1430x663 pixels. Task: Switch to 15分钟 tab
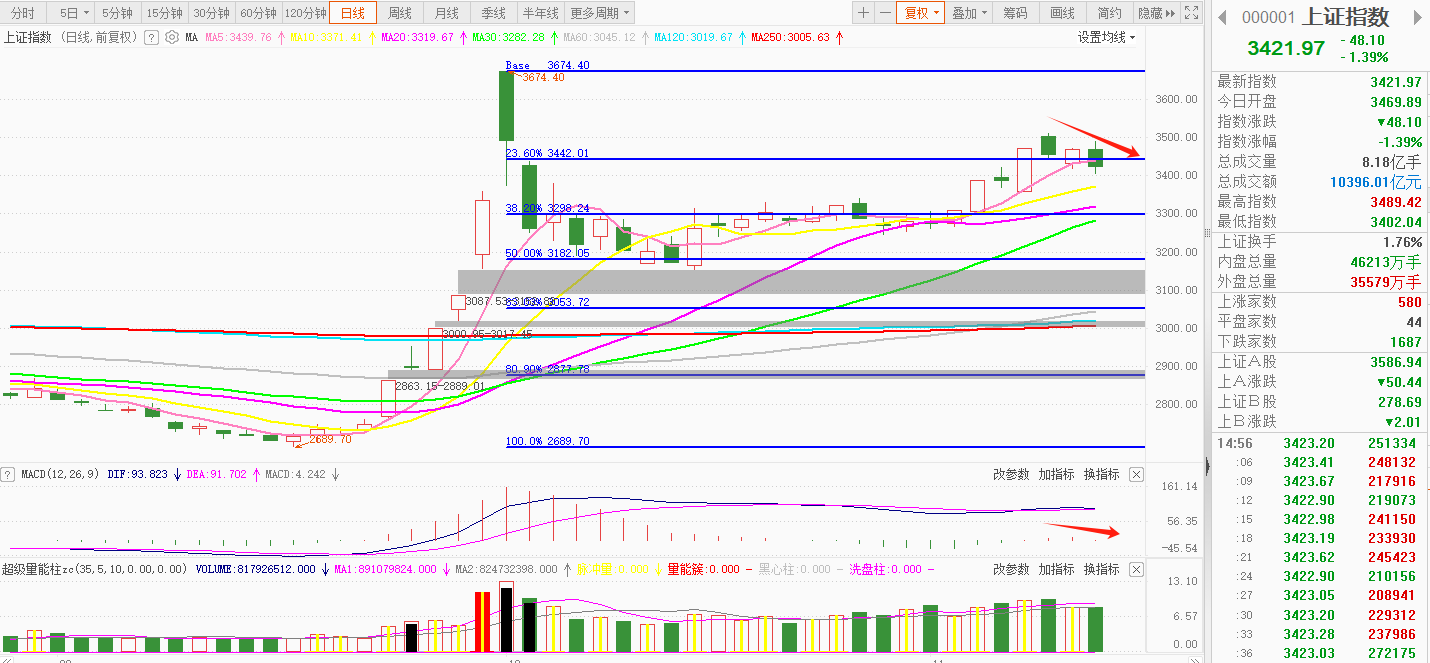click(164, 13)
